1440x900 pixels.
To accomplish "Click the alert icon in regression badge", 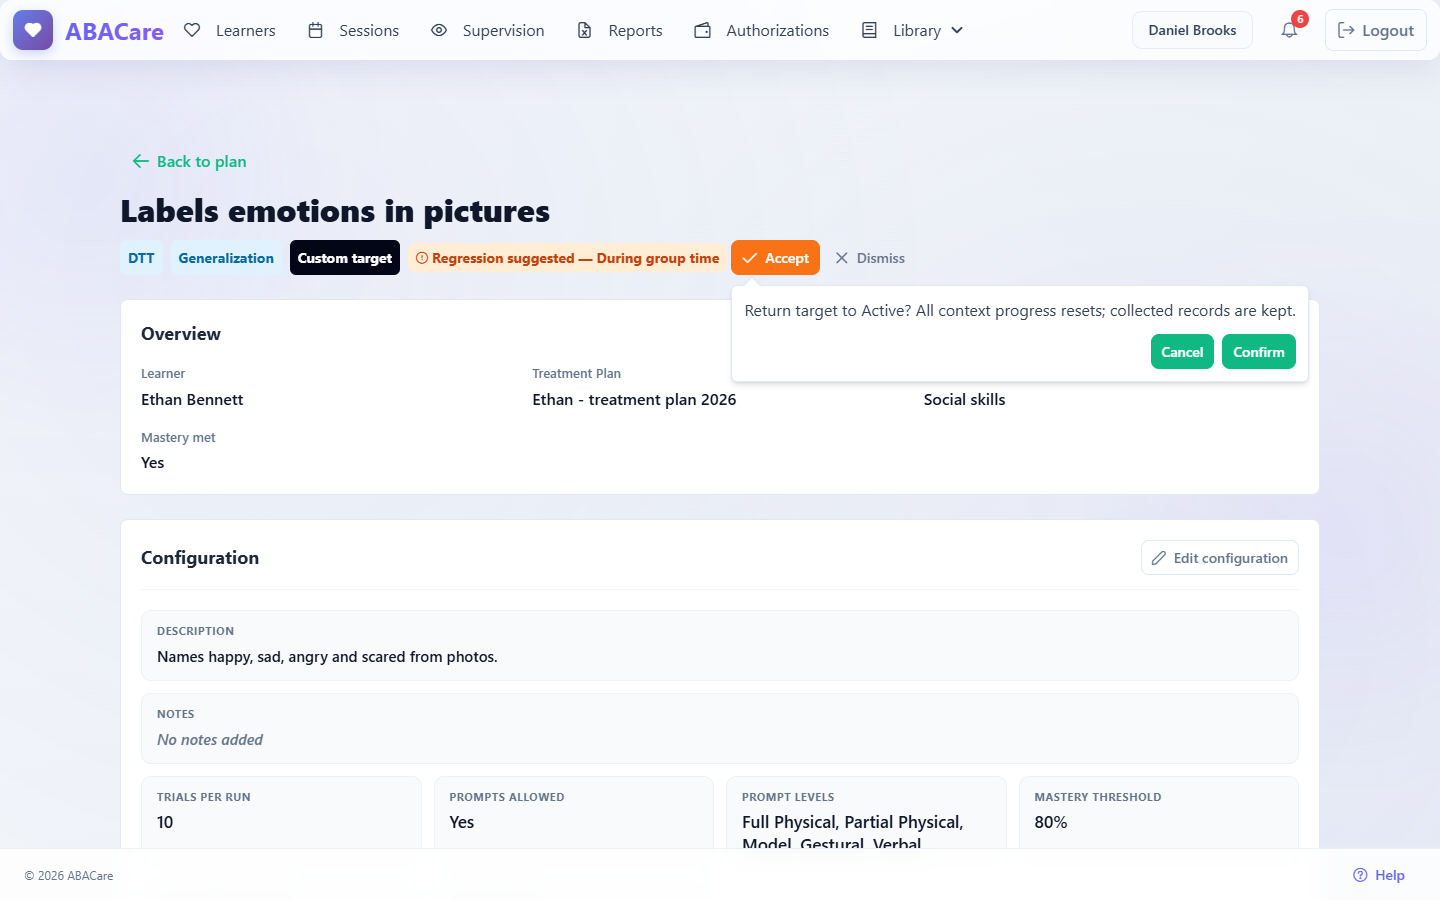I will 422,258.
